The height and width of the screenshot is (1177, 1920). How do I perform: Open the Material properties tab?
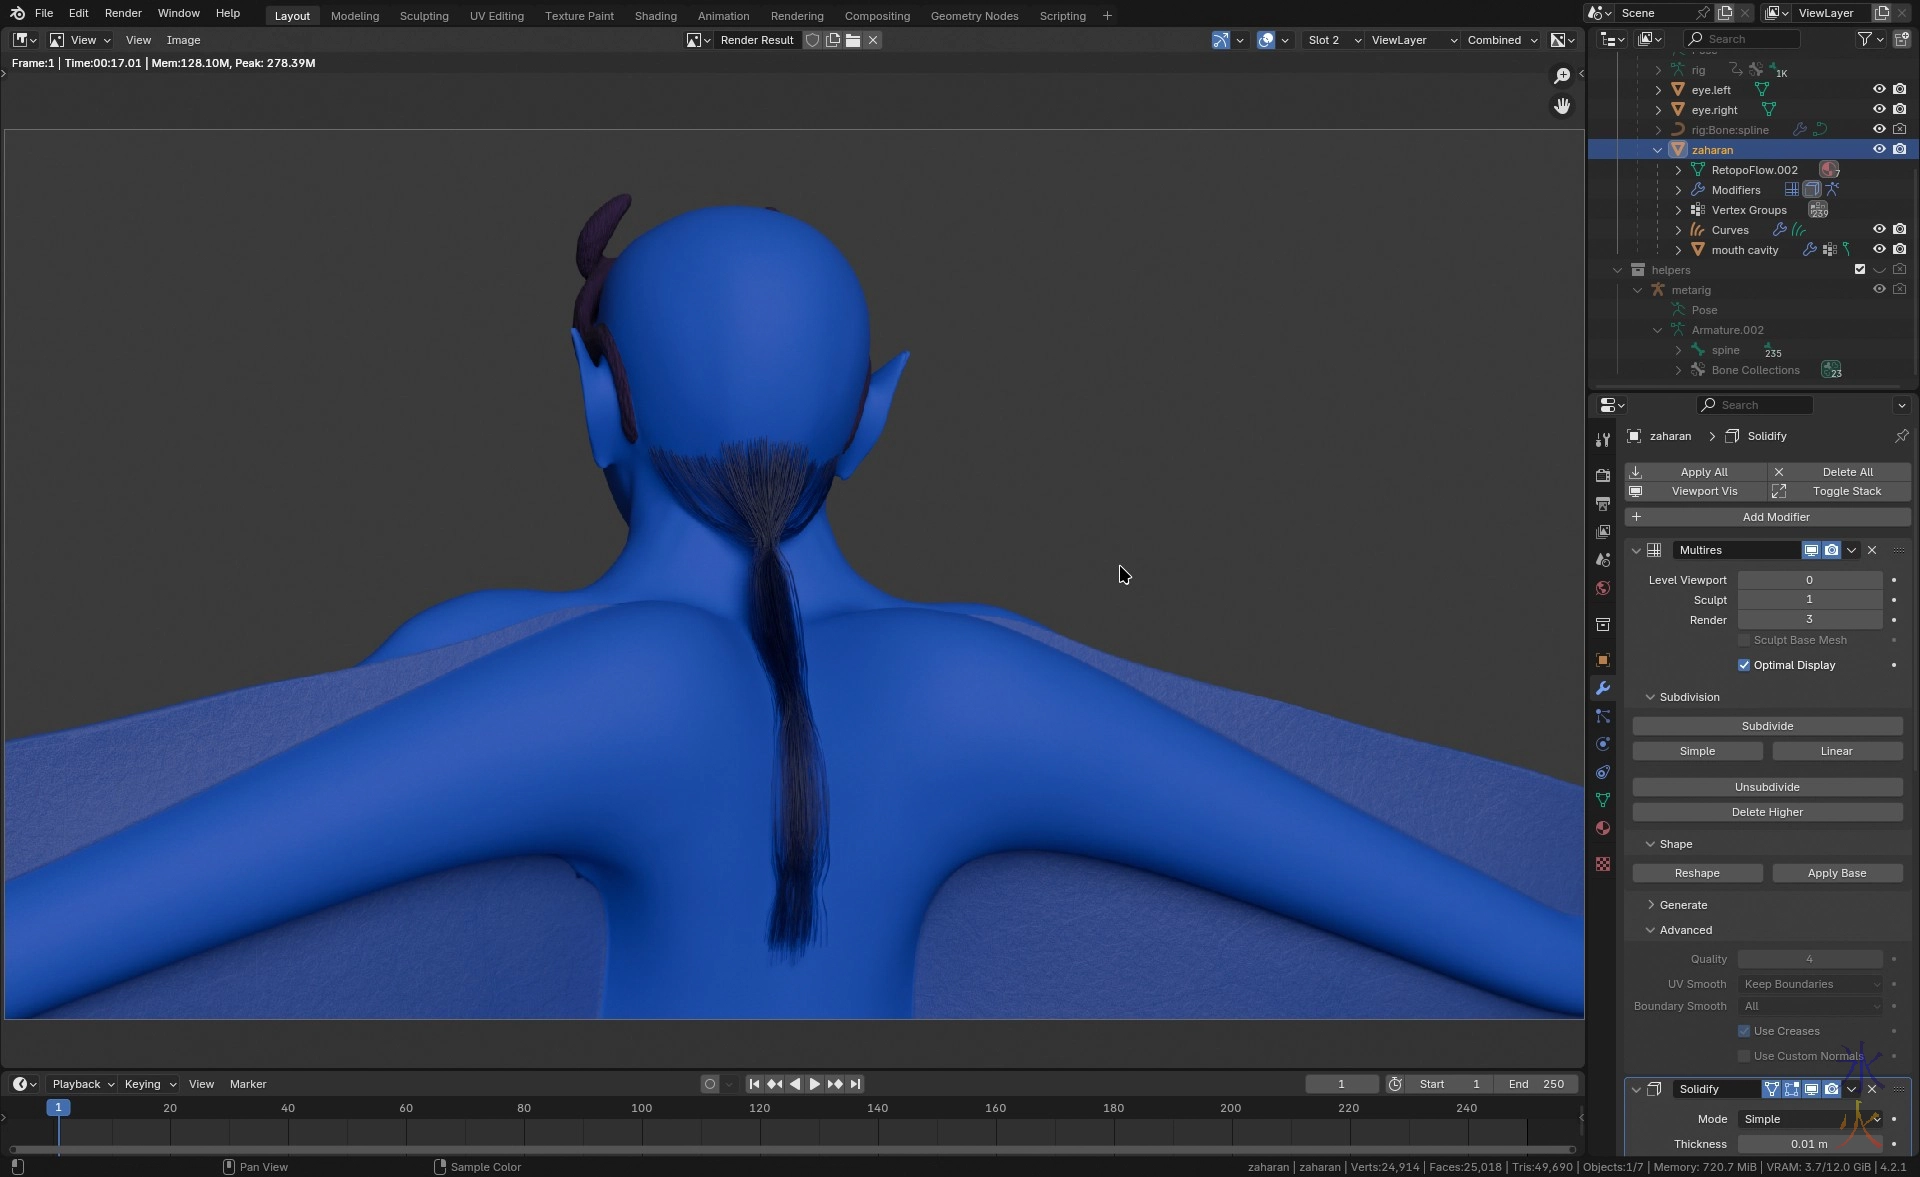click(x=1603, y=828)
